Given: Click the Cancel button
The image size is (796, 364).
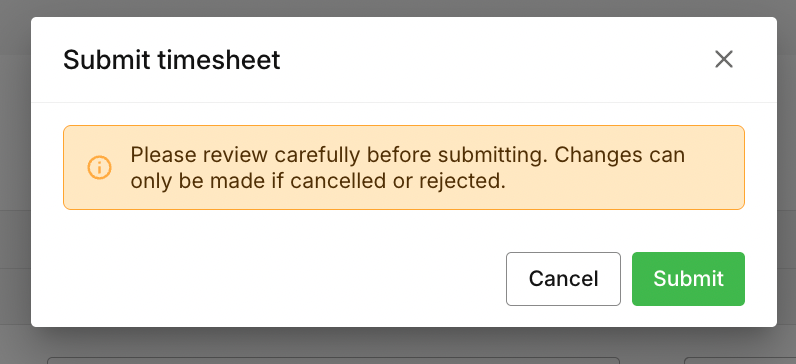Looking at the screenshot, I should coord(563,279).
